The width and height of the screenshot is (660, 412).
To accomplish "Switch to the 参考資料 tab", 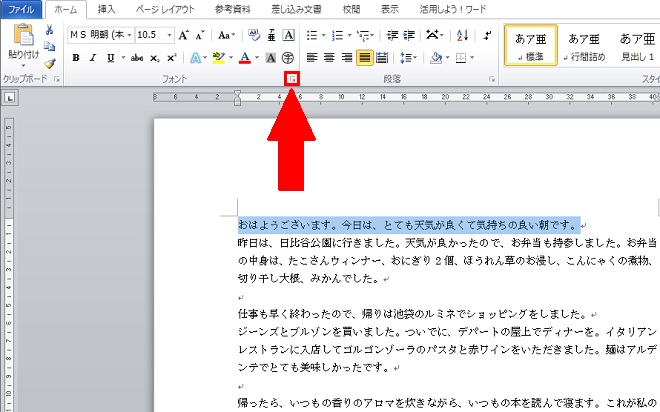I will (233, 9).
